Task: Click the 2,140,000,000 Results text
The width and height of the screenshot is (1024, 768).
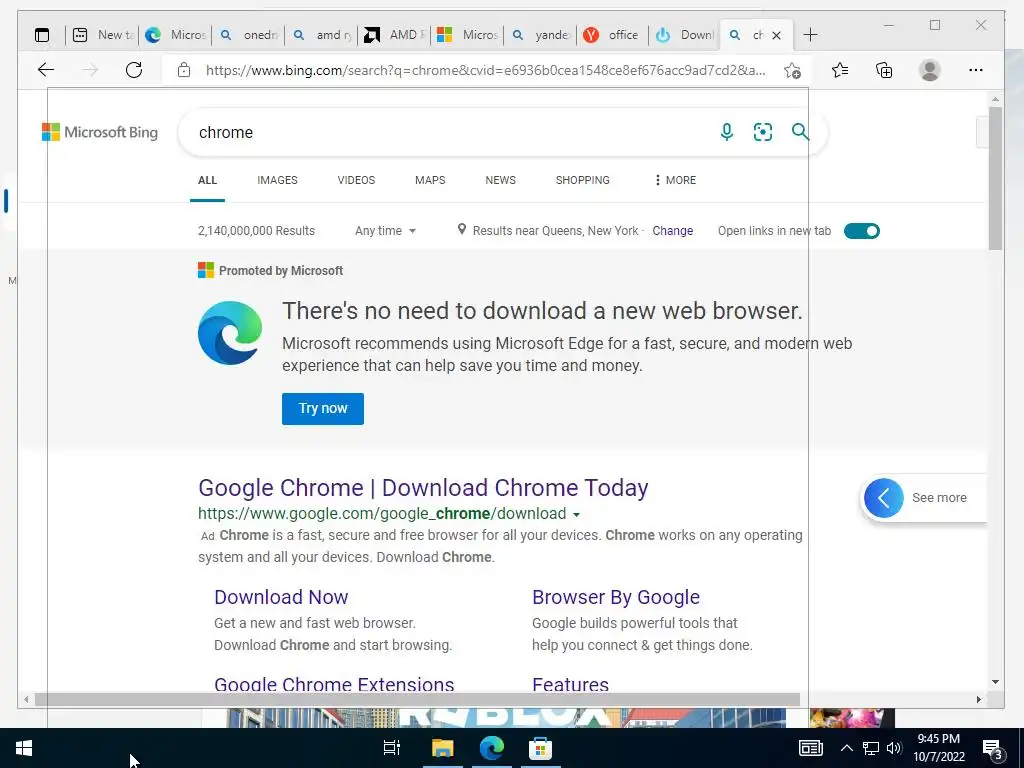Action: (x=256, y=231)
